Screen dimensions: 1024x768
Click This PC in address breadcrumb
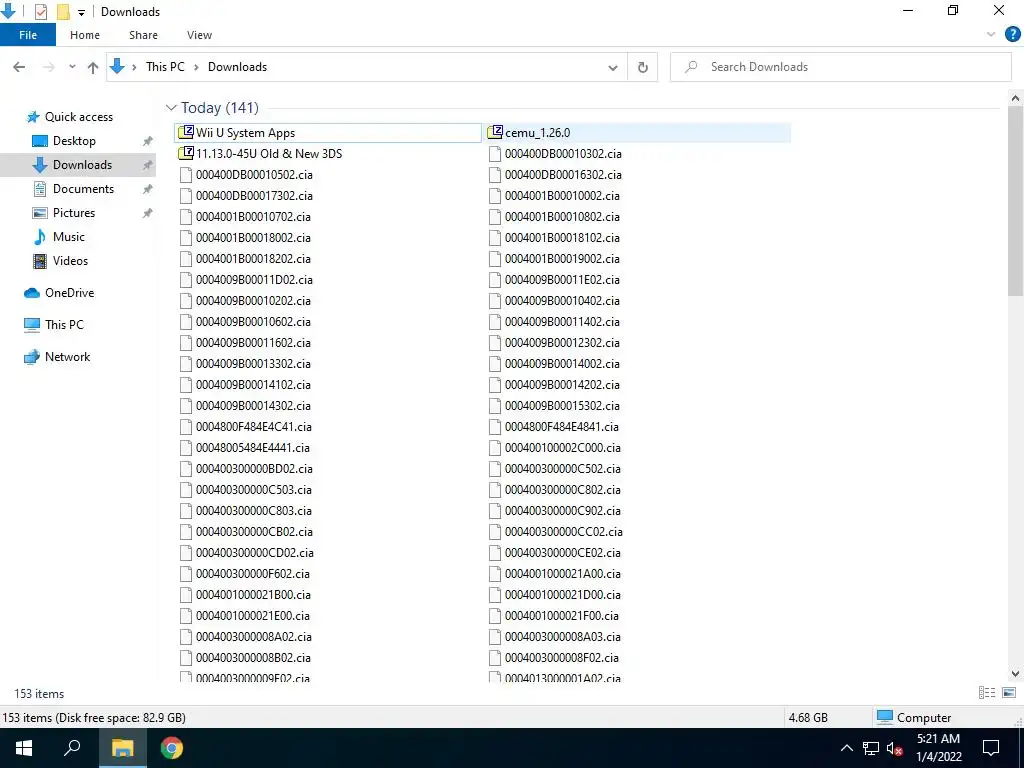coord(165,67)
